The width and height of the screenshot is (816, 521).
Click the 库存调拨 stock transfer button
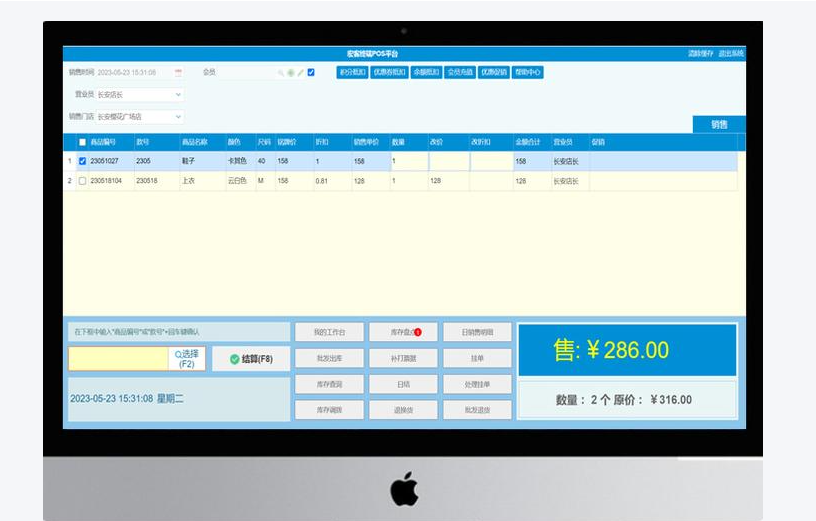click(x=329, y=410)
